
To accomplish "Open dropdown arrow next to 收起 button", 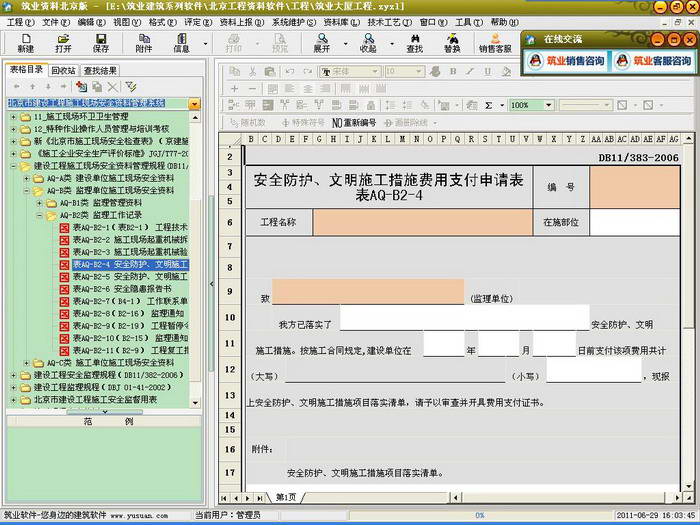I will pos(392,44).
